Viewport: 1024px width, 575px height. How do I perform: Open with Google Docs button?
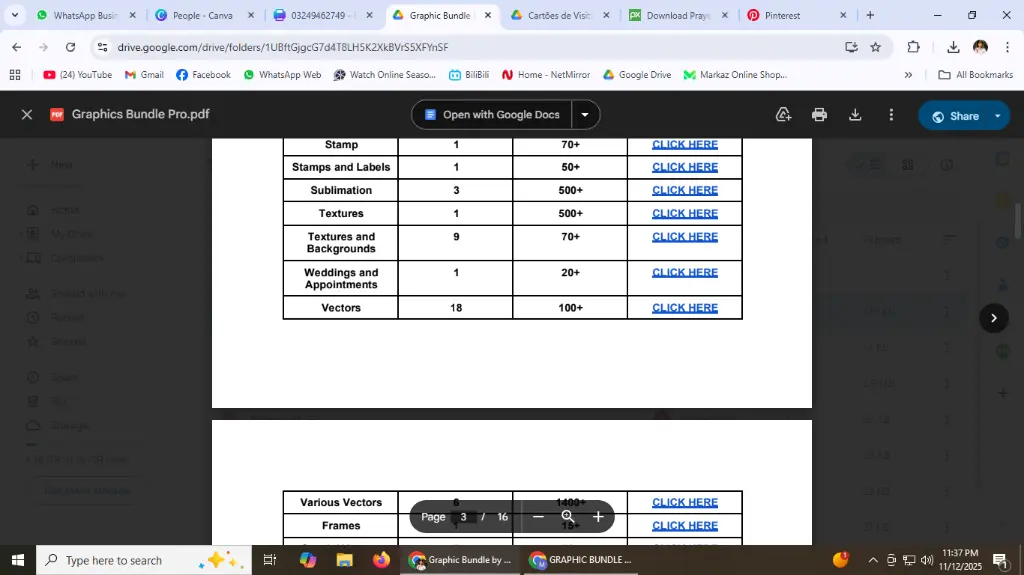492,115
